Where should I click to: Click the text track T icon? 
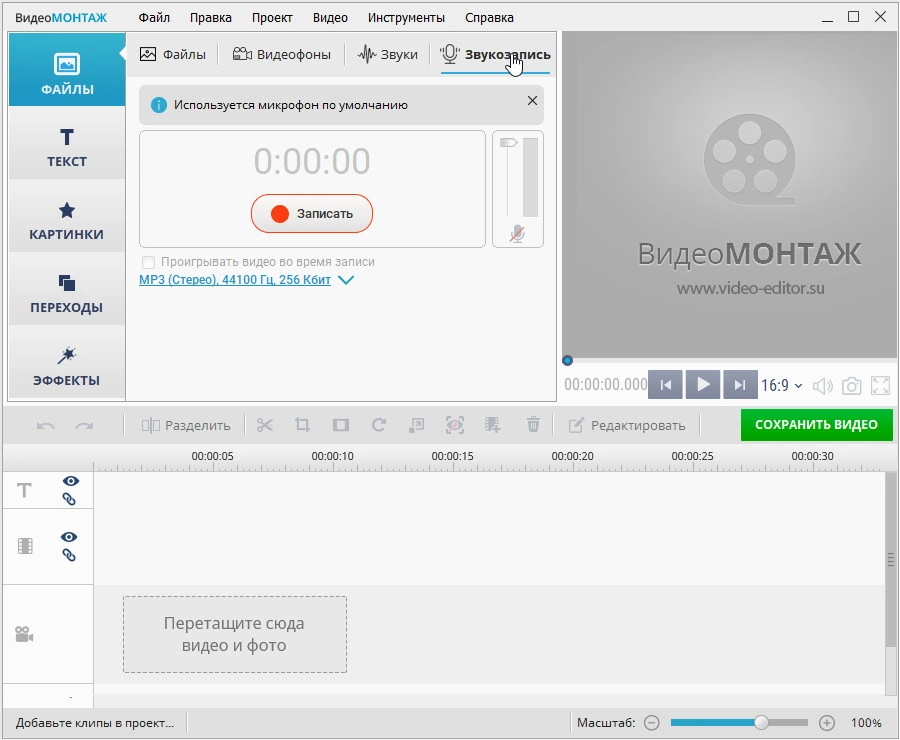click(24, 490)
